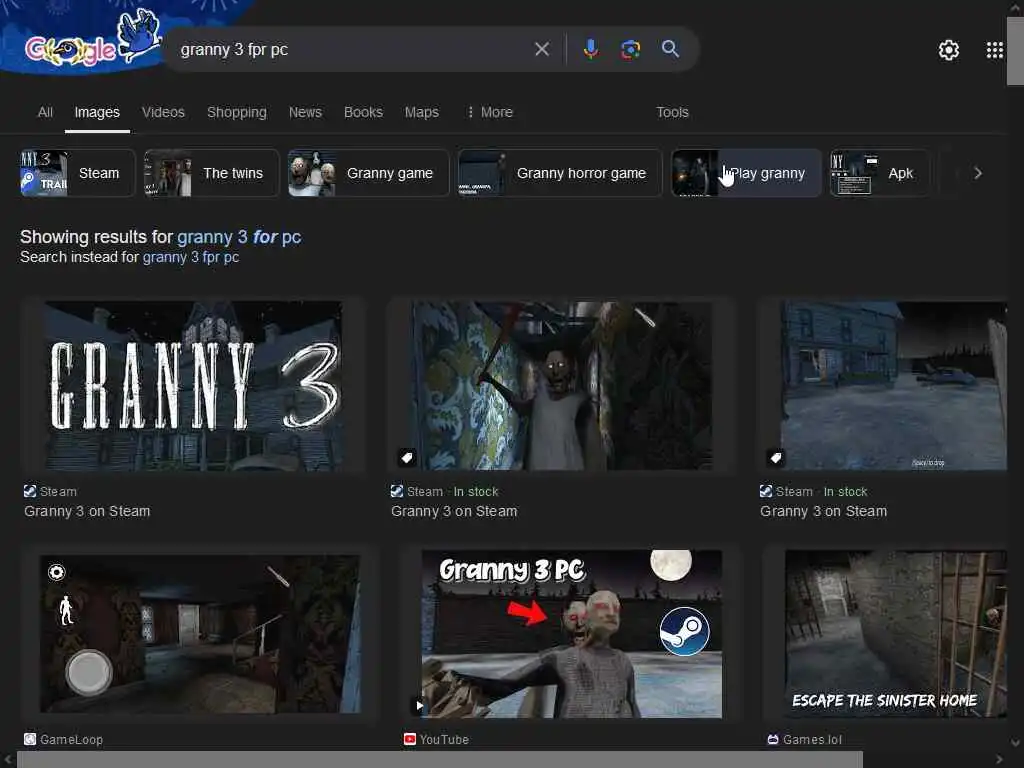Viewport: 1024px width, 768px height.
Task: Select the Images tab
Action: pyautogui.click(x=97, y=112)
